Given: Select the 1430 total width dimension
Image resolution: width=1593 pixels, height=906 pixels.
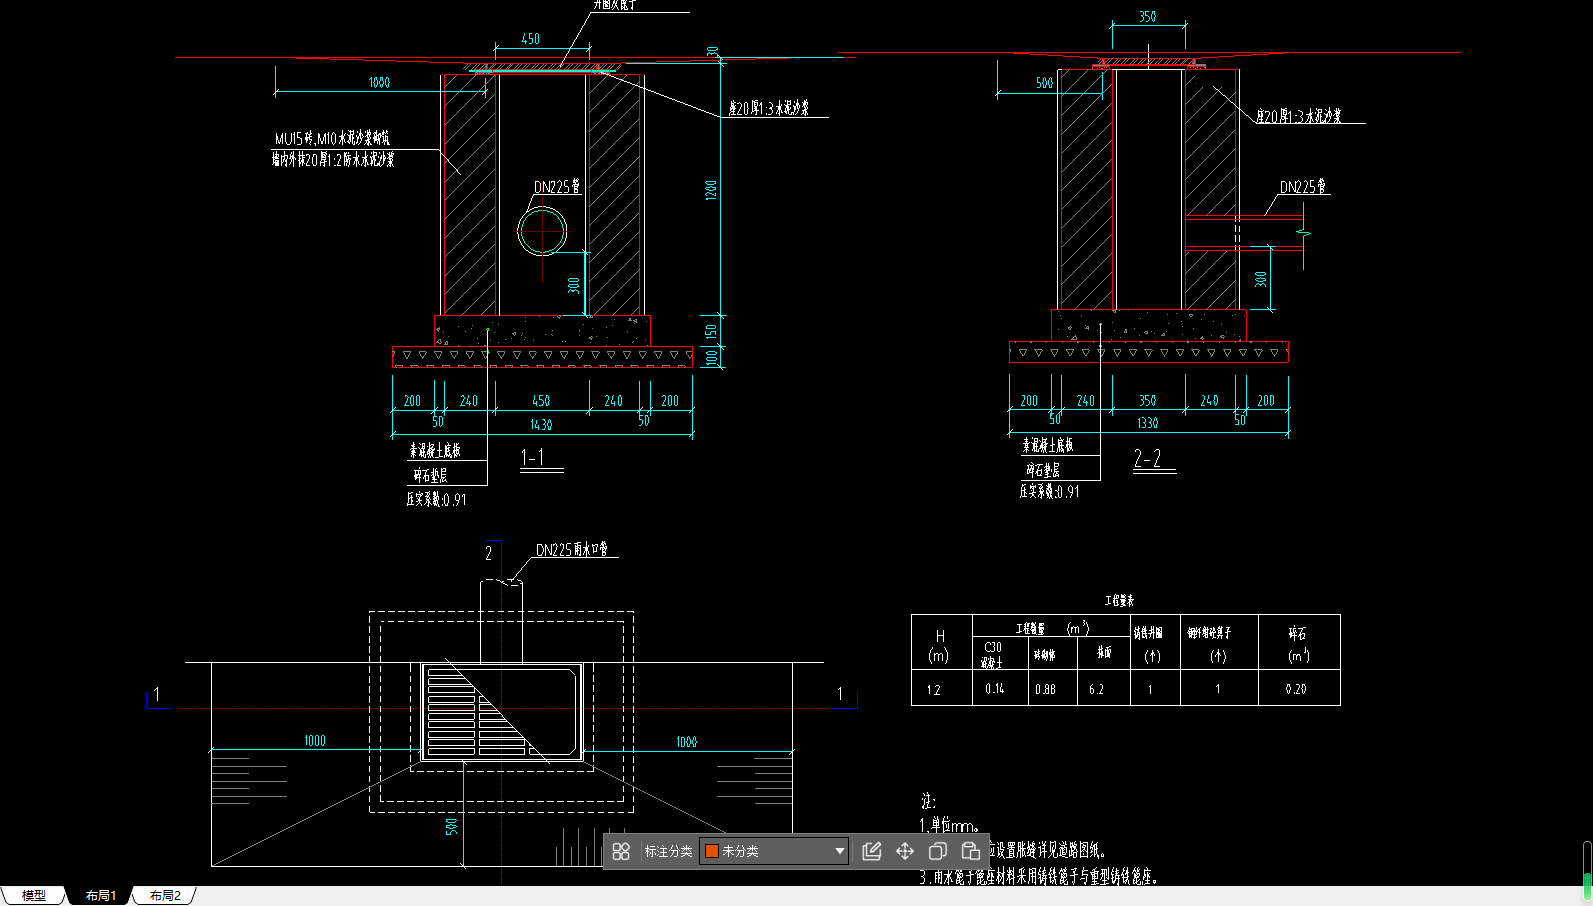Looking at the screenshot, I should pyautogui.click(x=541, y=425).
